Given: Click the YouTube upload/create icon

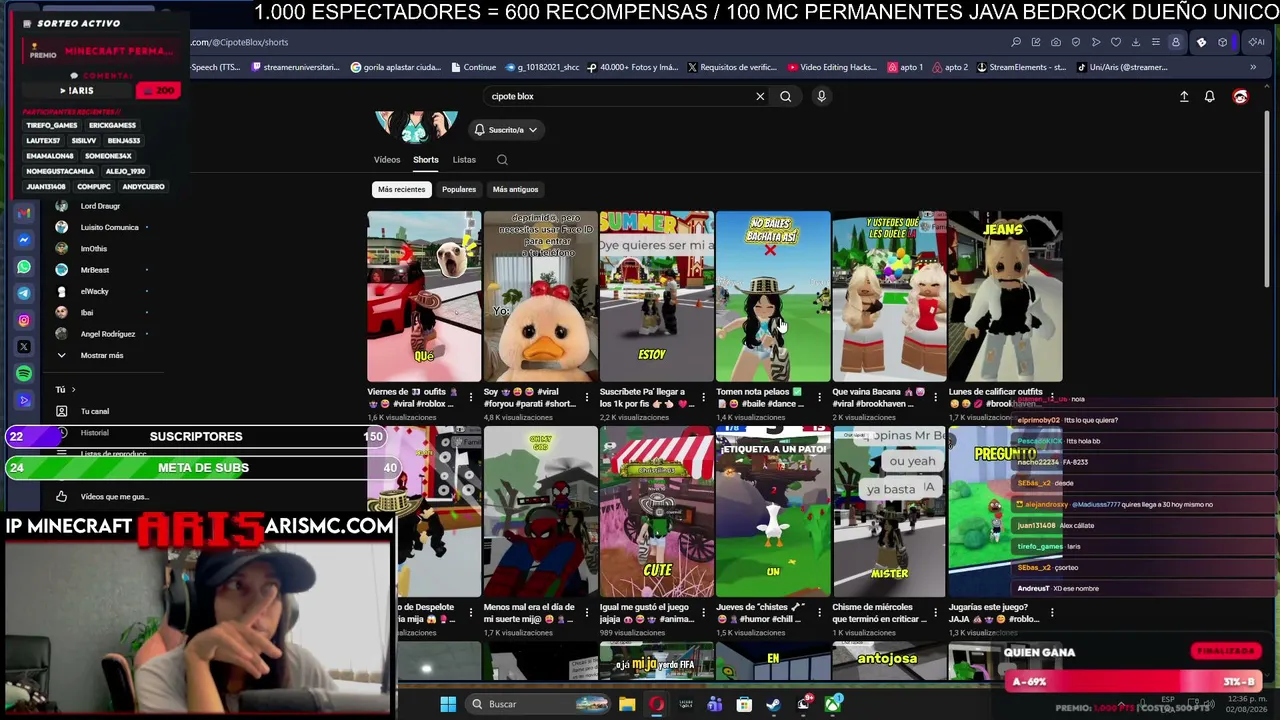Looking at the screenshot, I should point(1184,96).
